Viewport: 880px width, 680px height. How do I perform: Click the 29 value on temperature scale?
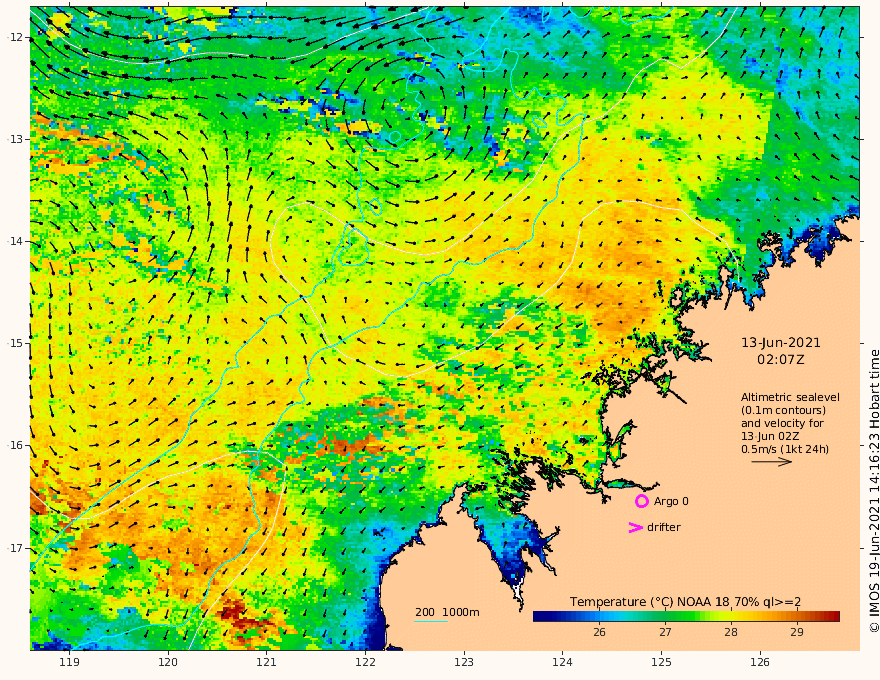796,632
